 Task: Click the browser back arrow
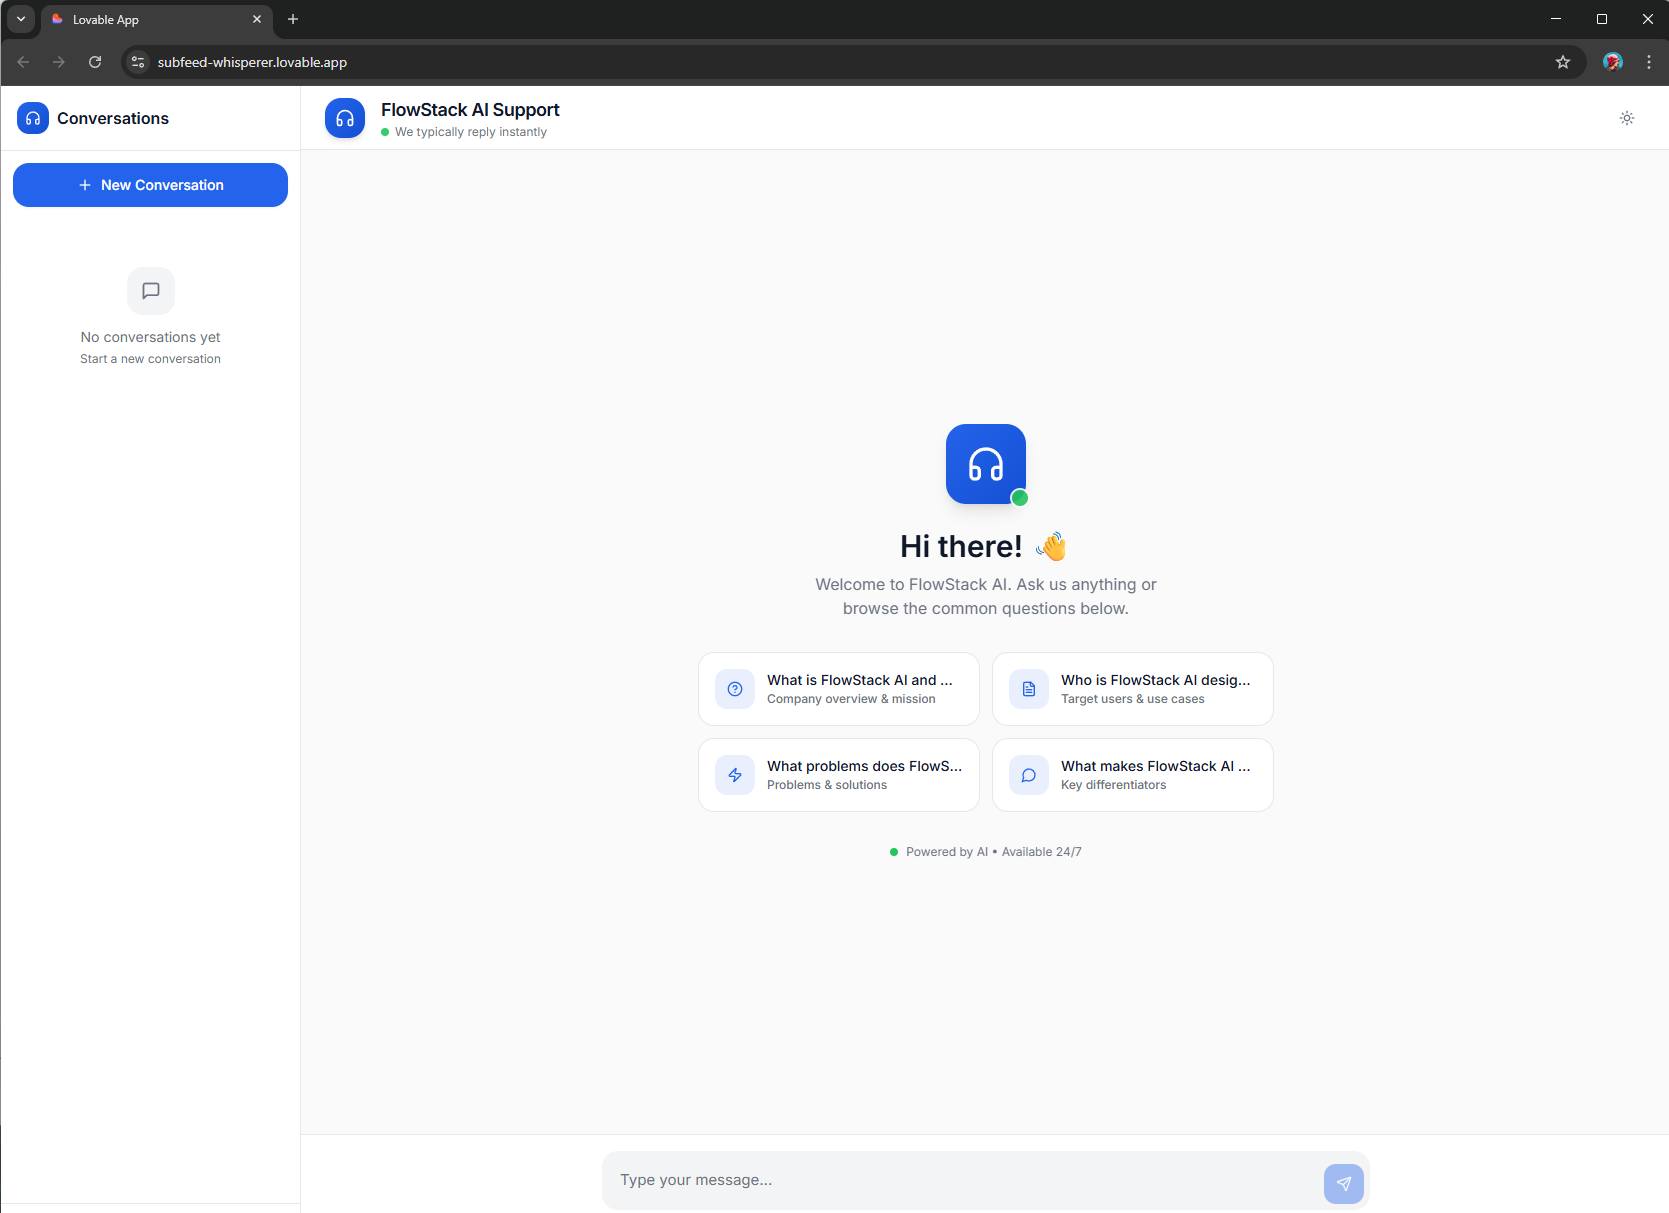pyautogui.click(x=23, y=62)
